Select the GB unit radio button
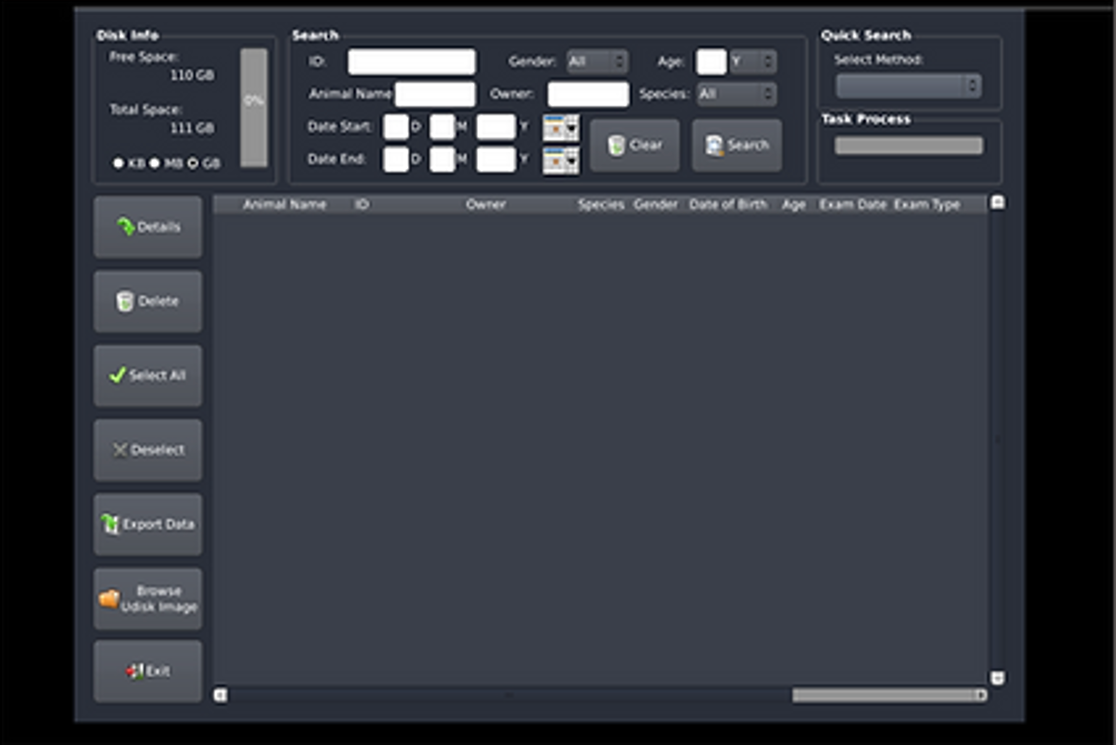 [193, 163]
